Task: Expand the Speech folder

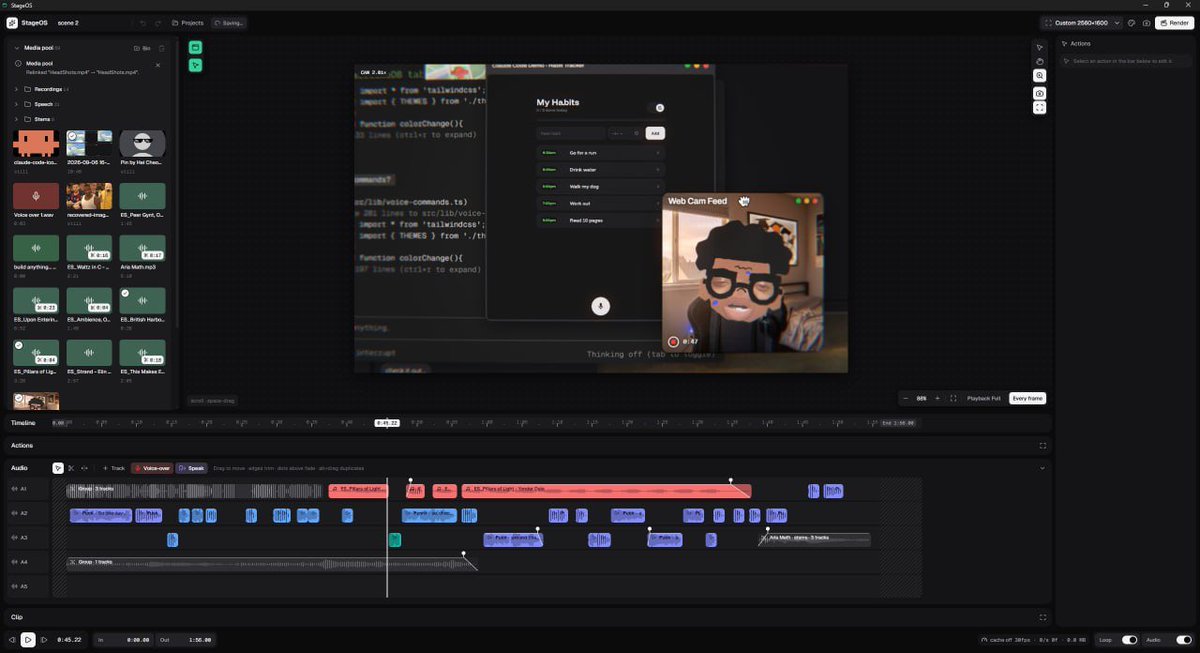Action: [16, 104]
